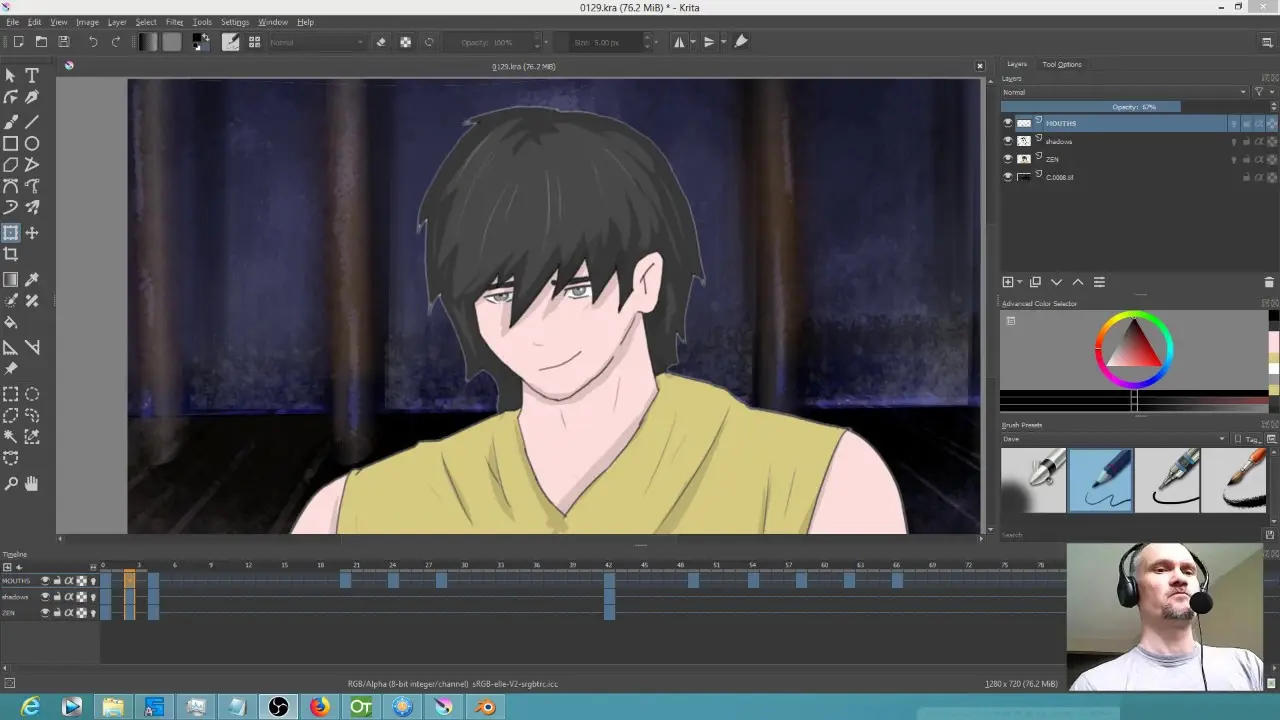Activate the Pan hand tool
This screenshot has width=1280, height=720.
tap(32, 484)
